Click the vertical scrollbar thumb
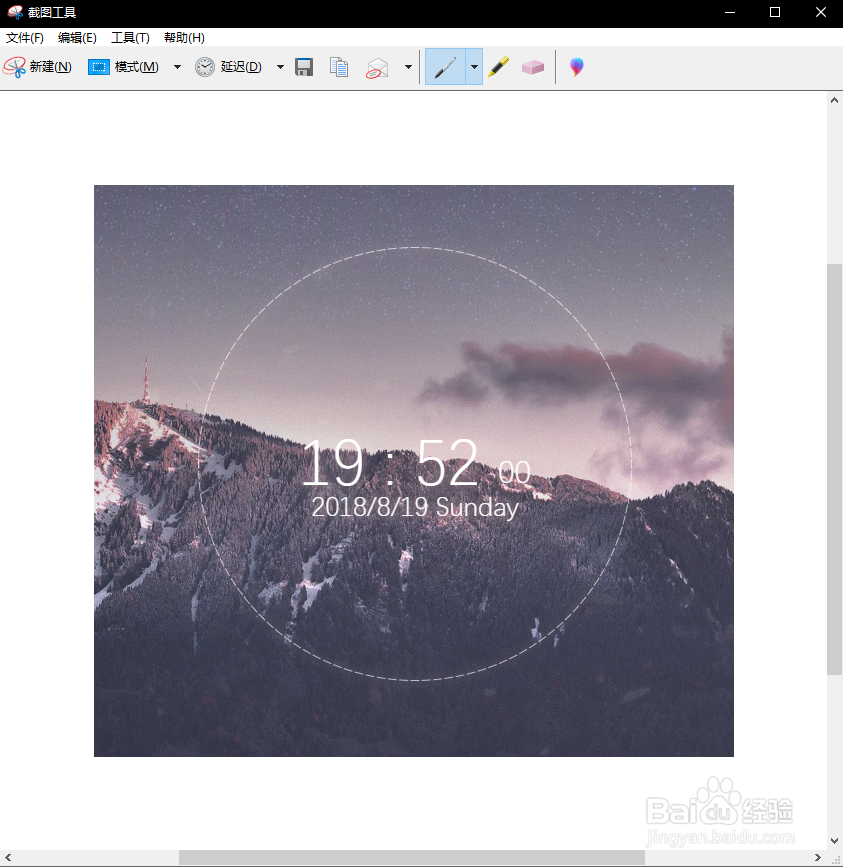 (x=835, y=469)
